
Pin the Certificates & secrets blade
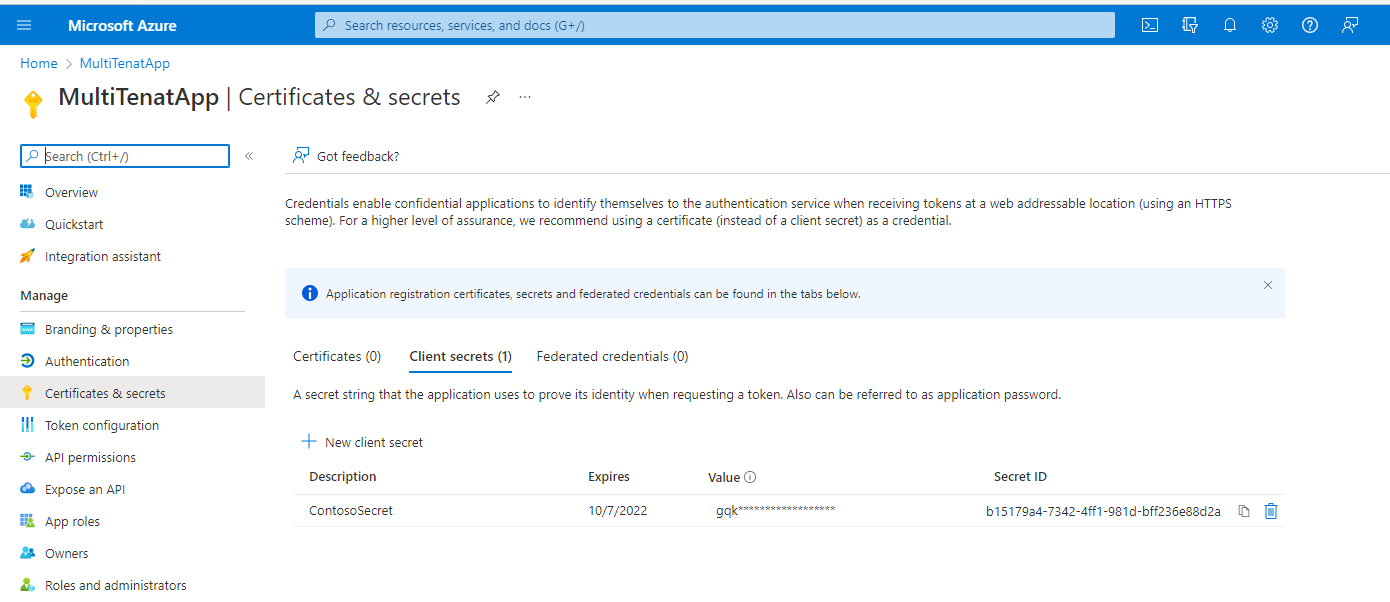[492, 97]
